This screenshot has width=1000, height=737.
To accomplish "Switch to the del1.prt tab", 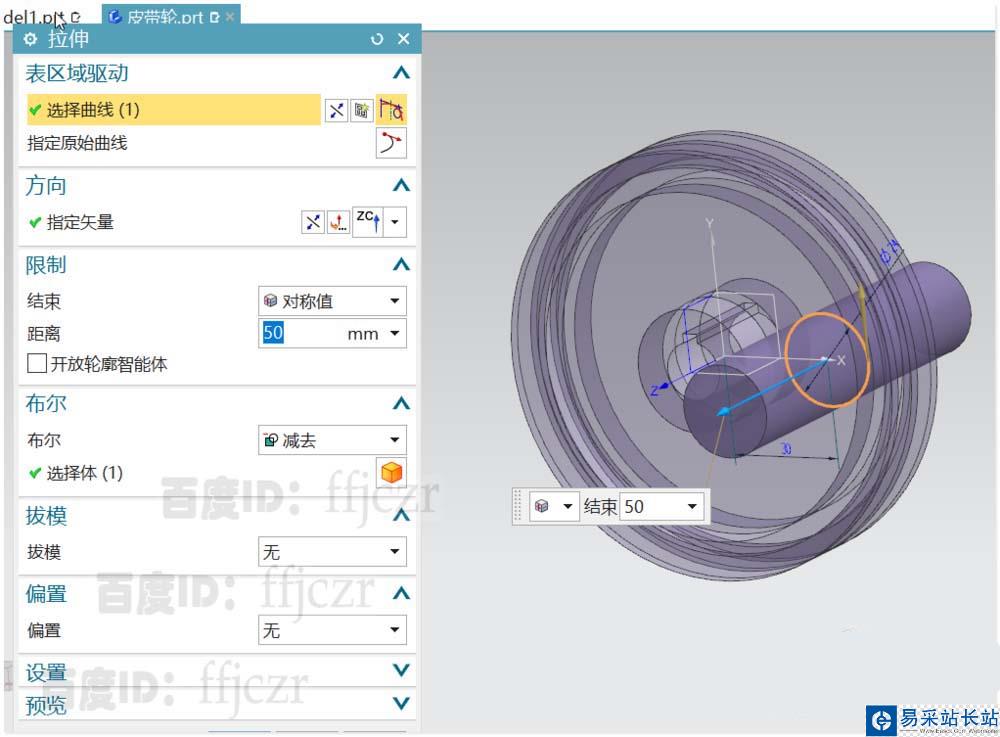I will [41, 17].
